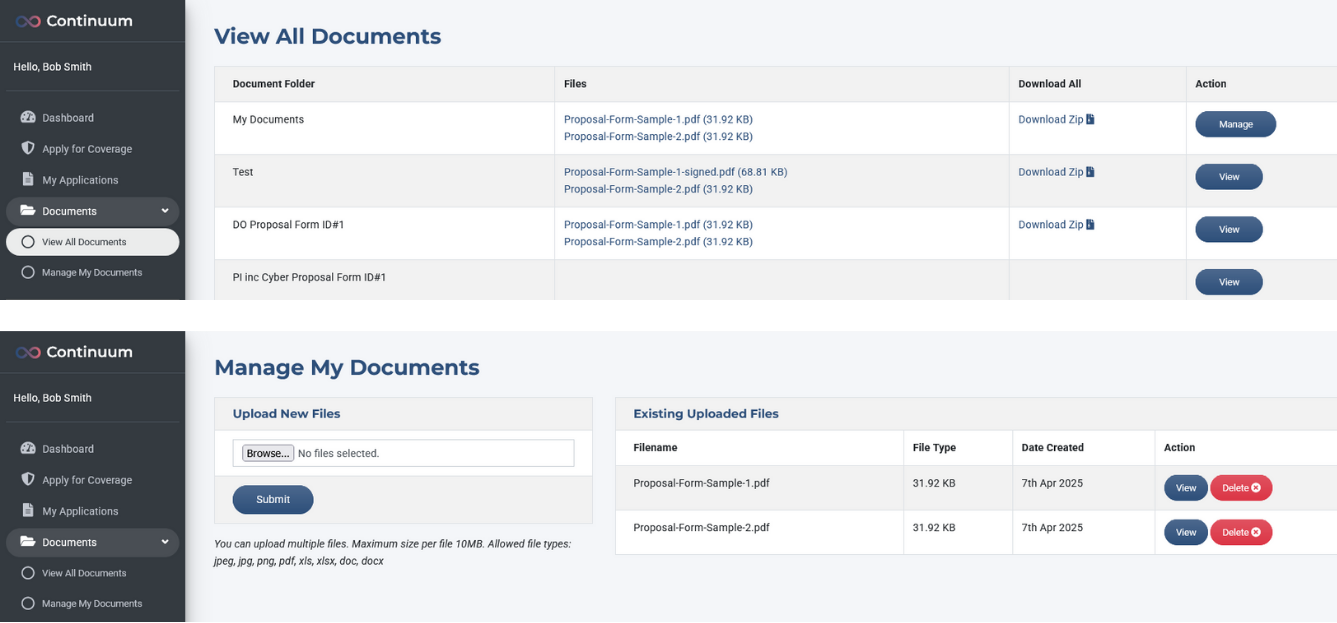Click the My Applications file icon on Manage My Documents page
Screen dimensions: 1337x623
click(28, 511)
